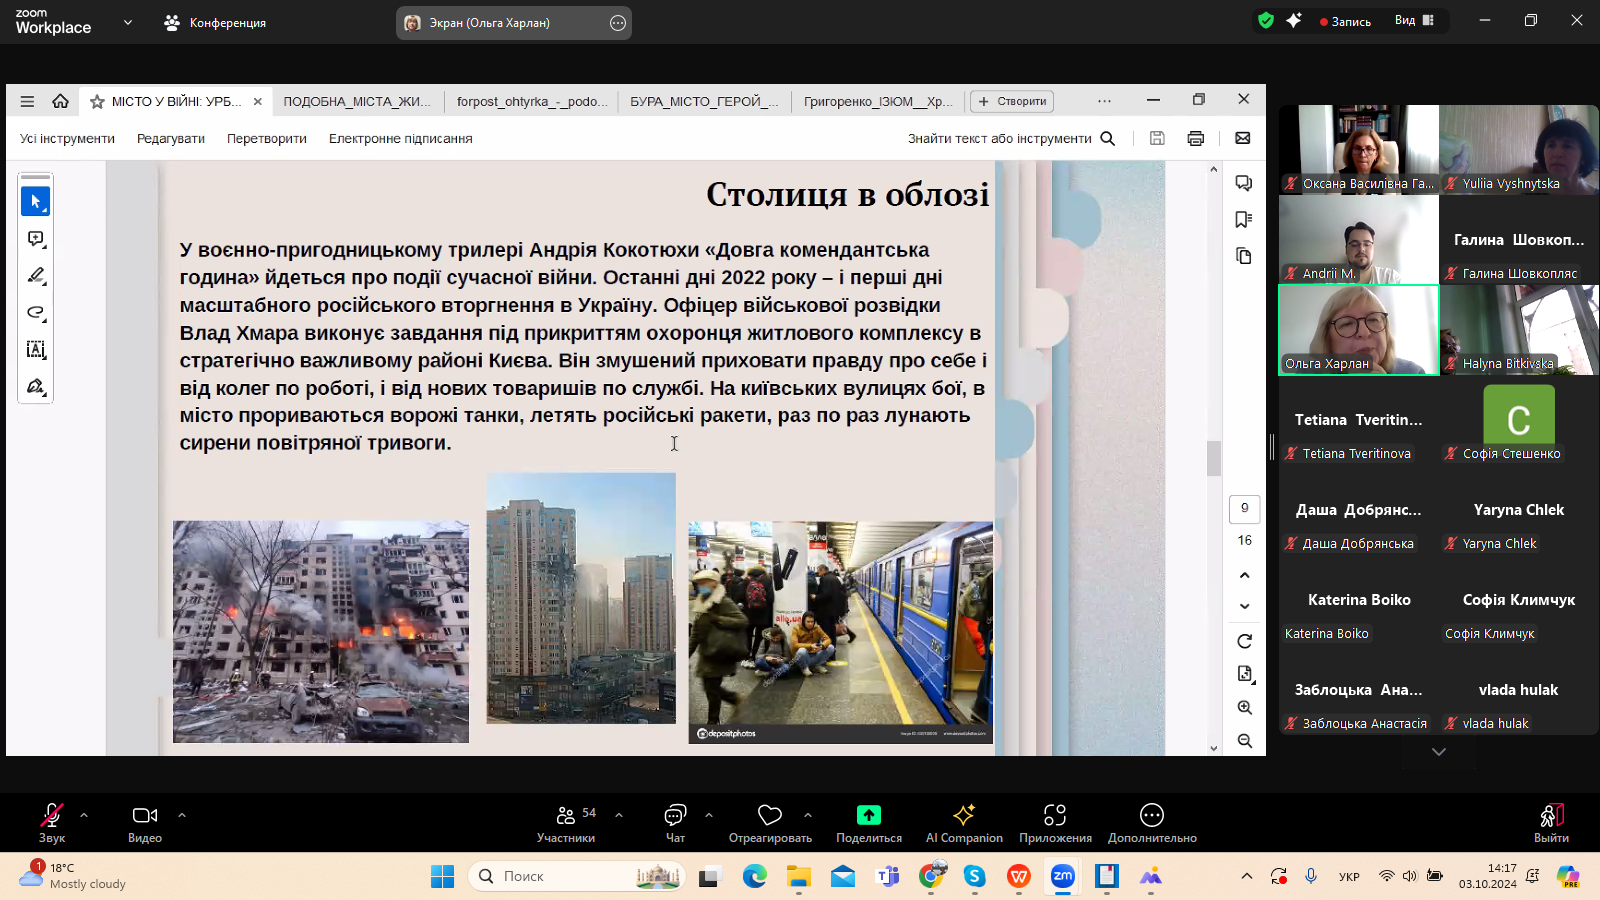Click the document vertical scrollbar thumb

click(x=1213, y=459)
